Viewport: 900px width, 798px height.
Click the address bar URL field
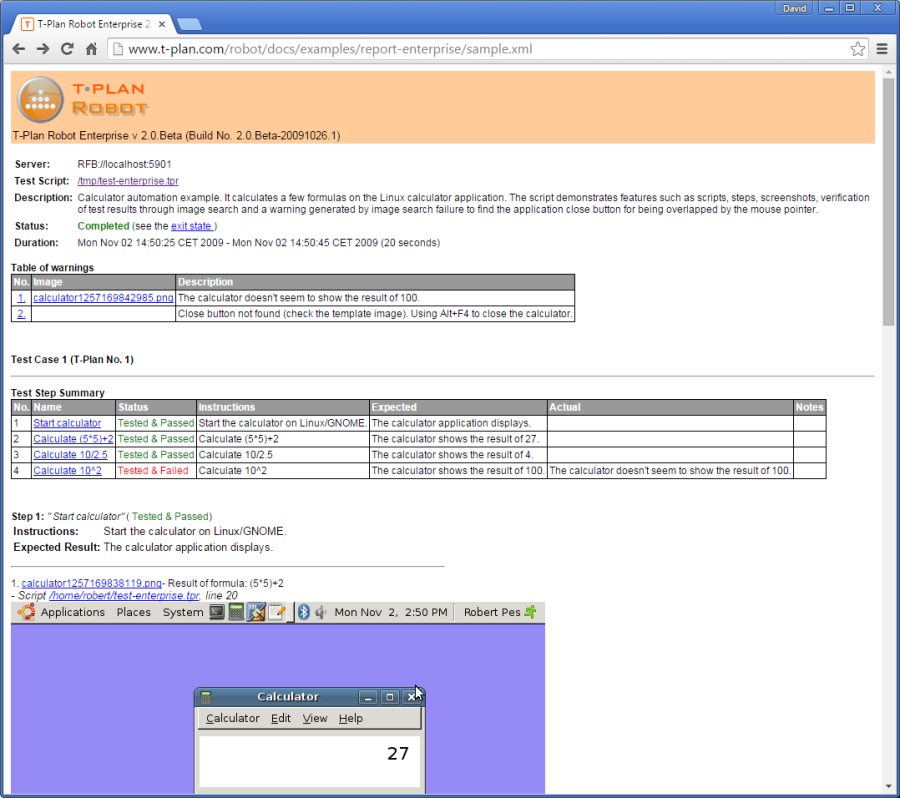click(x=480, y=48)
